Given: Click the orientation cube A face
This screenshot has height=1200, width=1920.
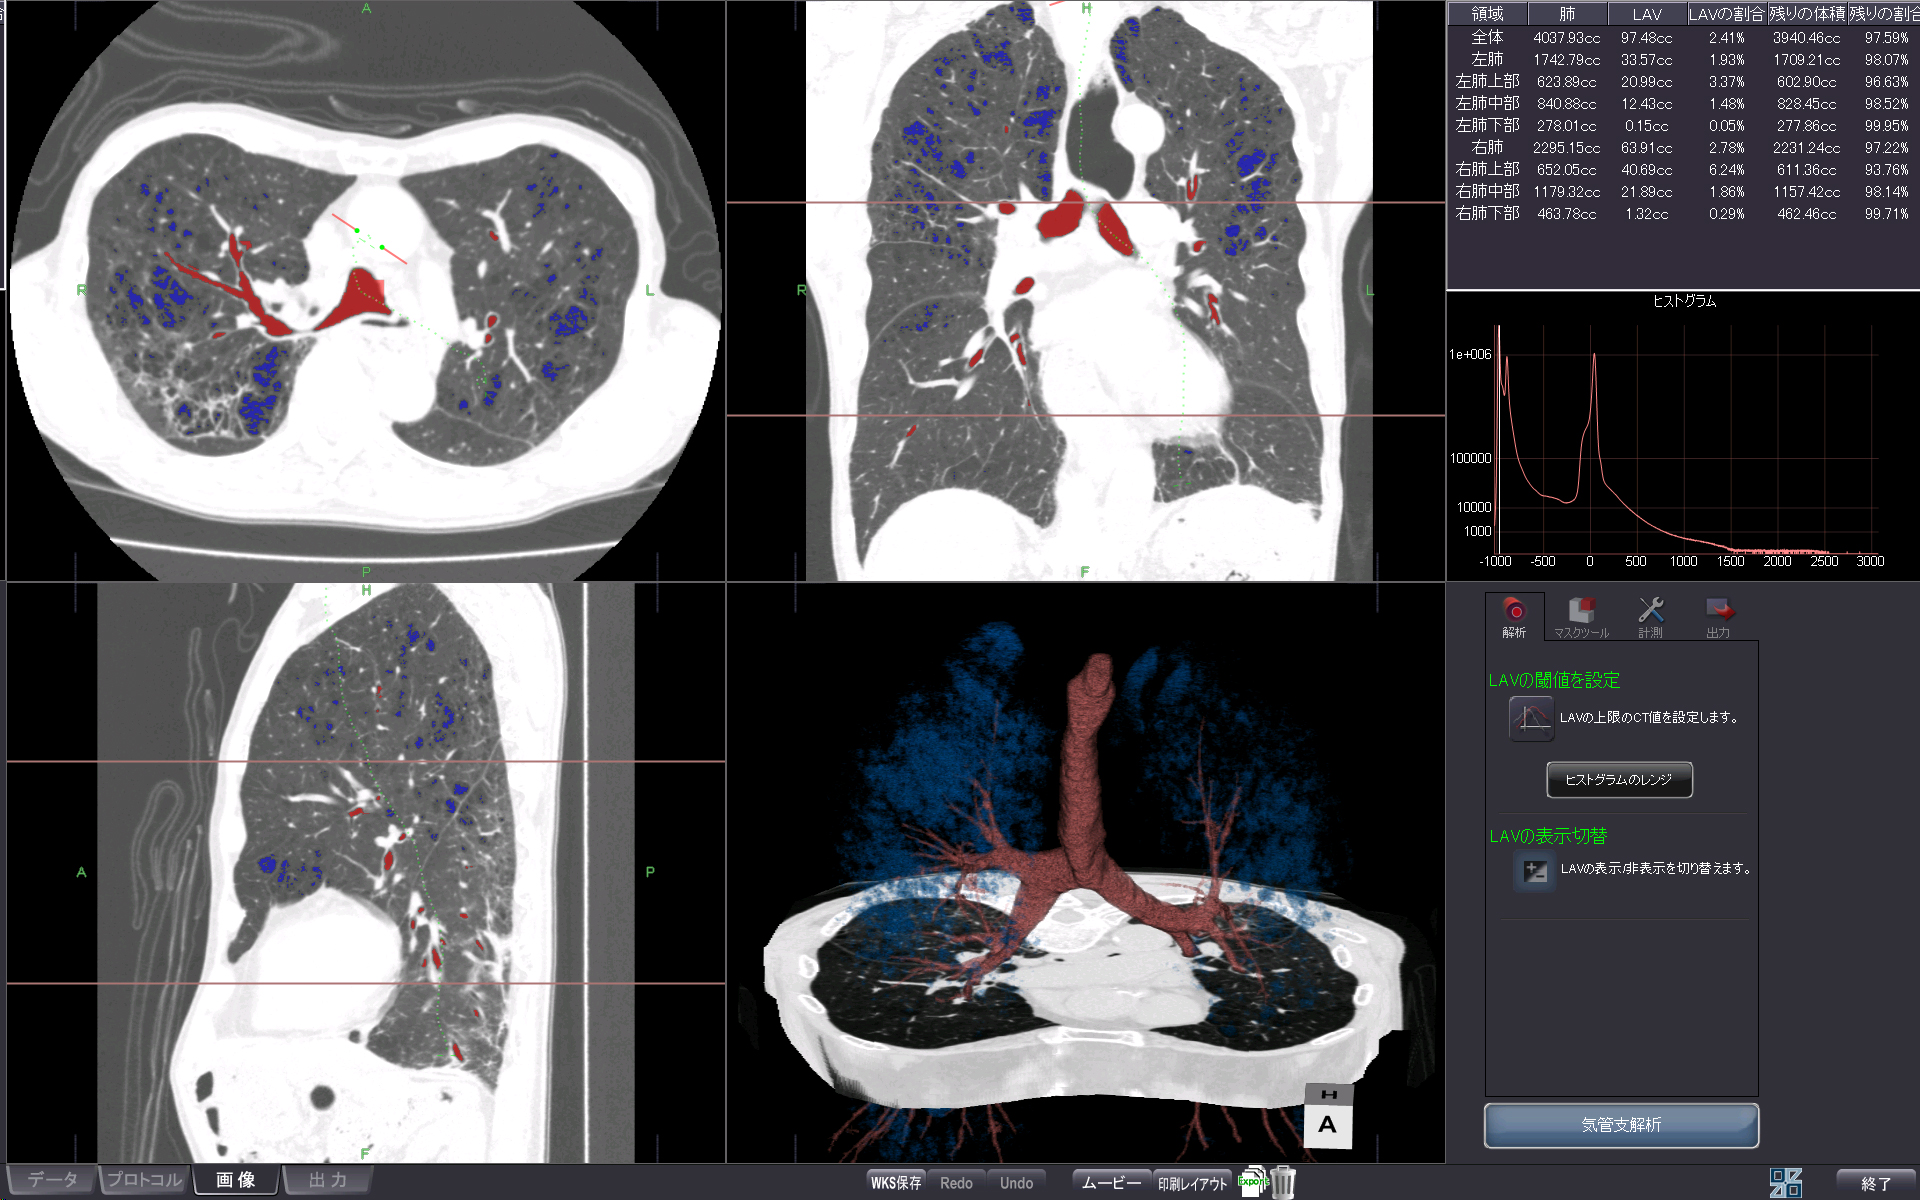Looking at the screenshot, I should (1328, 1125).
